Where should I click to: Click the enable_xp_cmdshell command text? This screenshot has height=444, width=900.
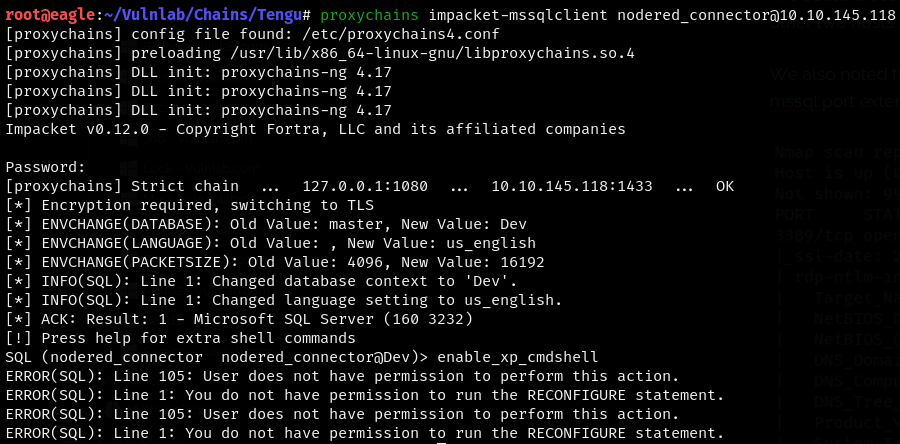[518, 357]
